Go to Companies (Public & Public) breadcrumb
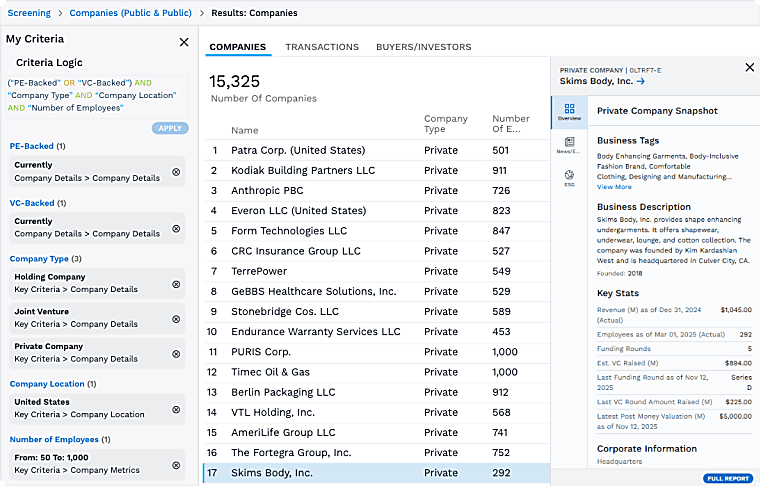The width and height of the screenshot is (760, 486). coord(130,13)
